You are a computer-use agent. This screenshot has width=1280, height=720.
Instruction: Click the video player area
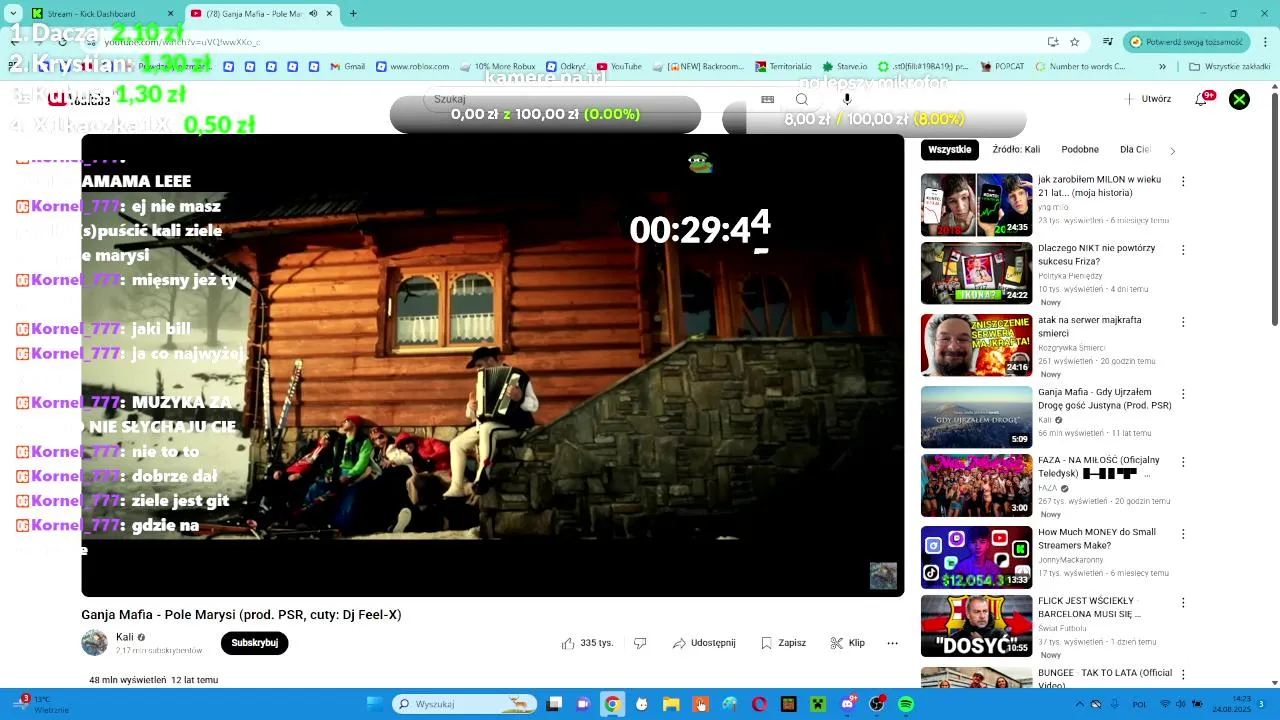[x=492, y=365]
